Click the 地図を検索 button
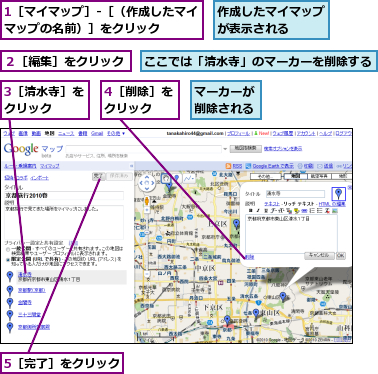Screen dimensions: 378x374 pyautogui.click(x=246, y=148)
